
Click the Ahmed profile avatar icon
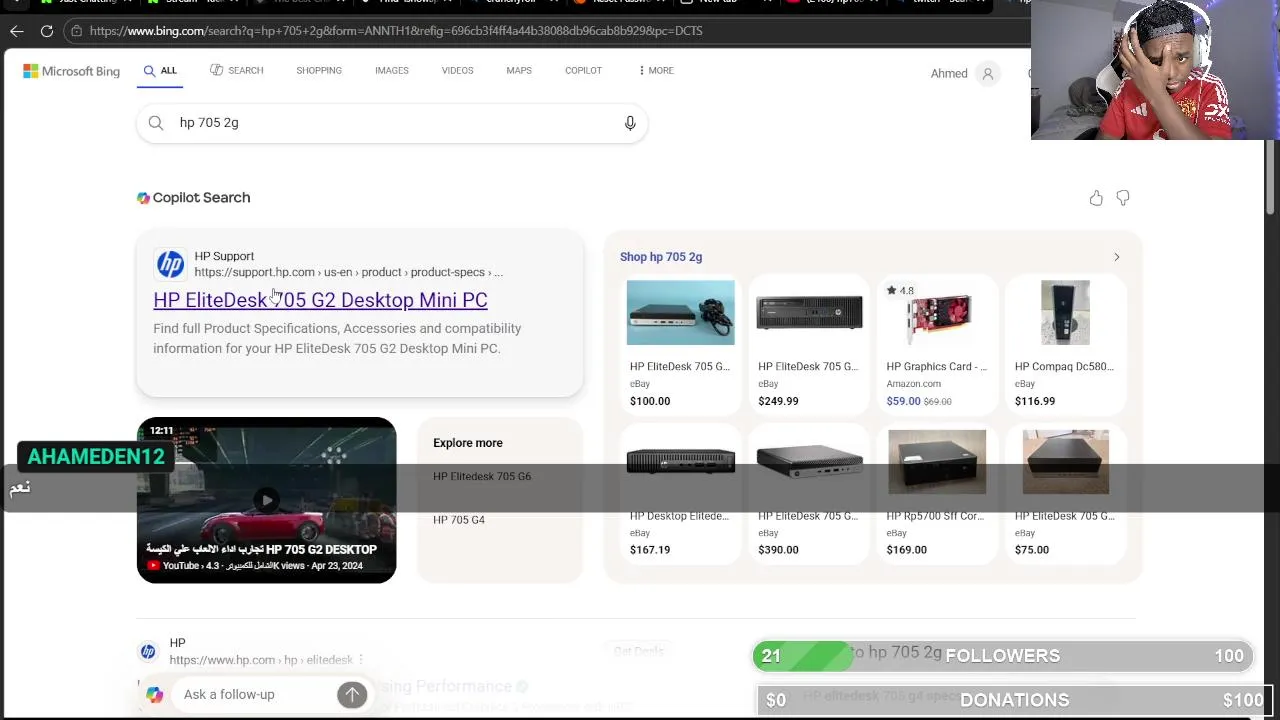pyautogui.click(x=987, y=74)
